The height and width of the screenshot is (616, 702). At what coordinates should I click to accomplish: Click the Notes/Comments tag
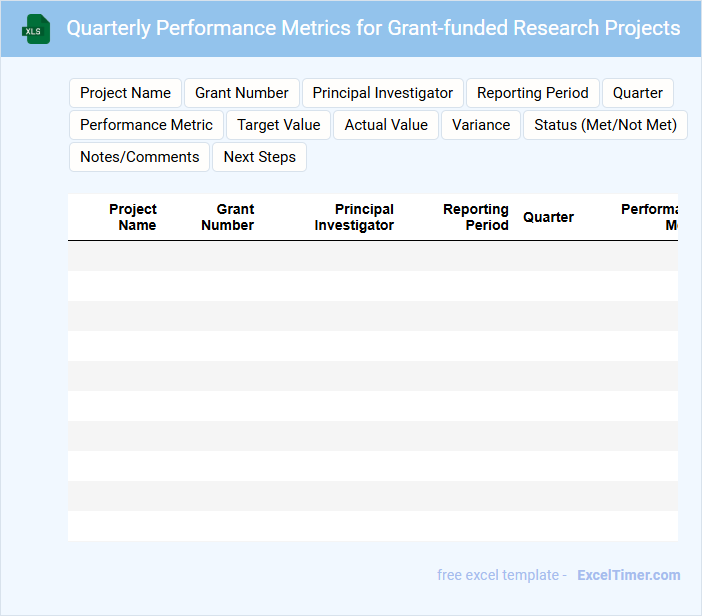(x=140, y=157)
